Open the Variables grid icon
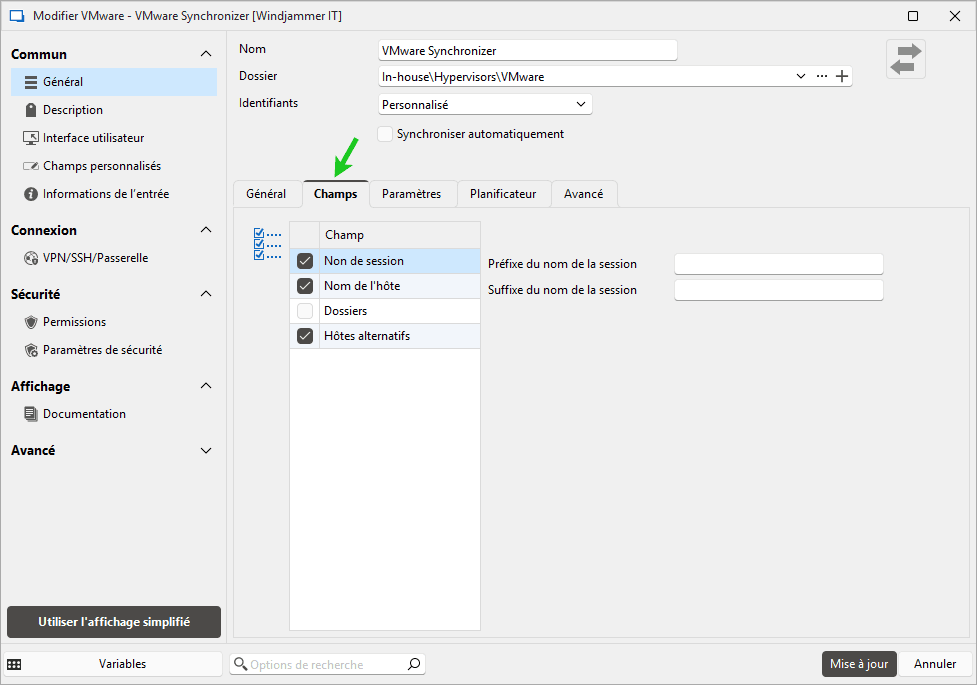Viewport: 977px width, 685px height. tap(15, 664)
